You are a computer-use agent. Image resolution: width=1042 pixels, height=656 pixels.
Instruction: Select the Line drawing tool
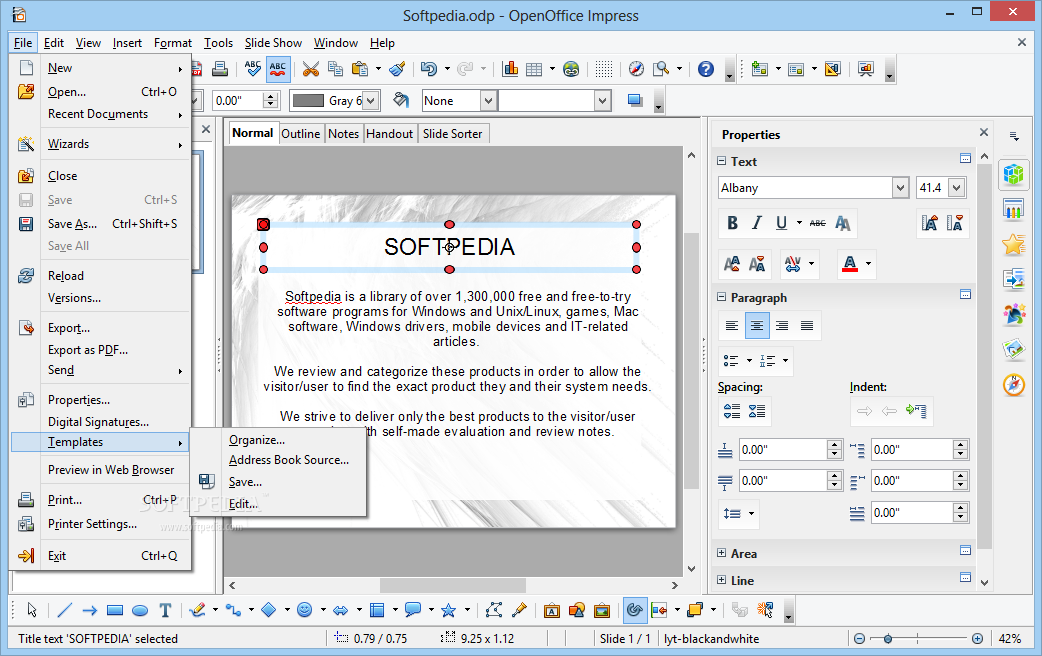[x=64, y=610]
